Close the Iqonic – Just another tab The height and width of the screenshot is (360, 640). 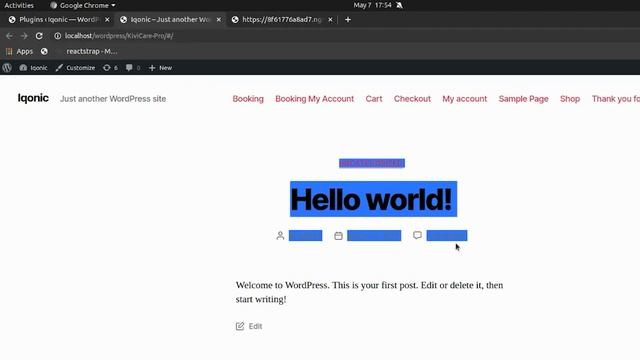(219, 20)
